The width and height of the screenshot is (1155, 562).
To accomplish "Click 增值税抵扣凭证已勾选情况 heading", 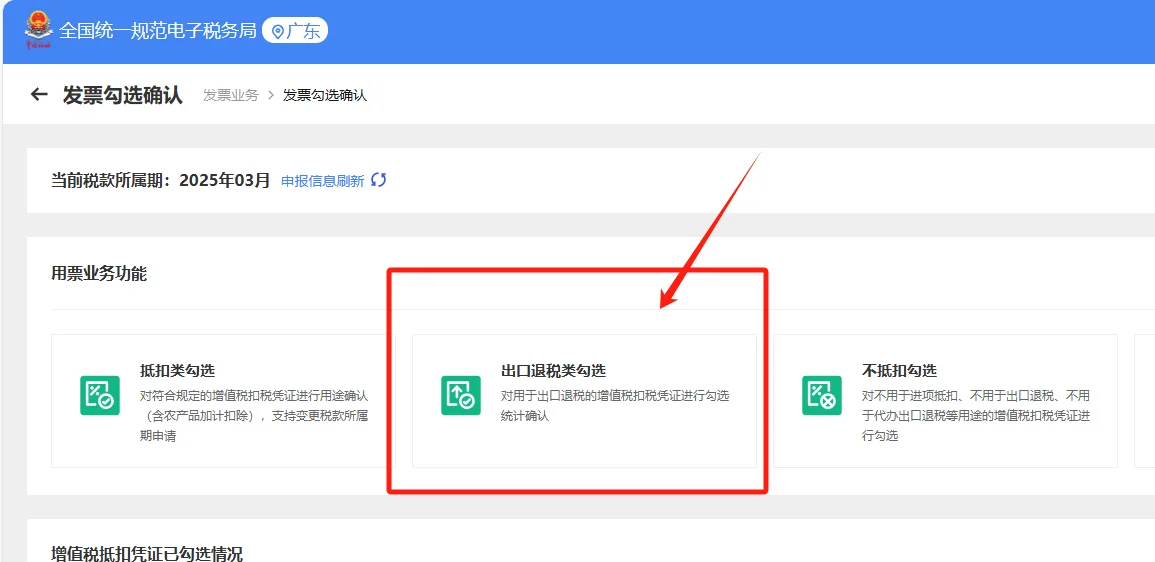I will (x=147, y=554).
